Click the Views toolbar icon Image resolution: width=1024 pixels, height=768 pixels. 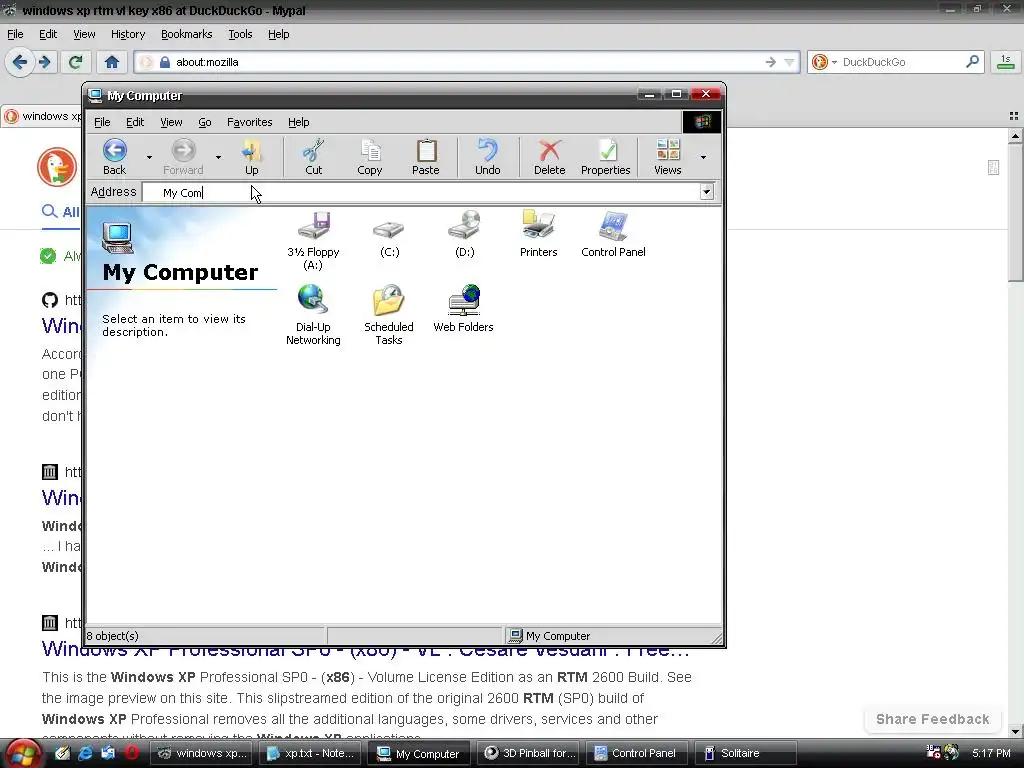click(667, 157)
